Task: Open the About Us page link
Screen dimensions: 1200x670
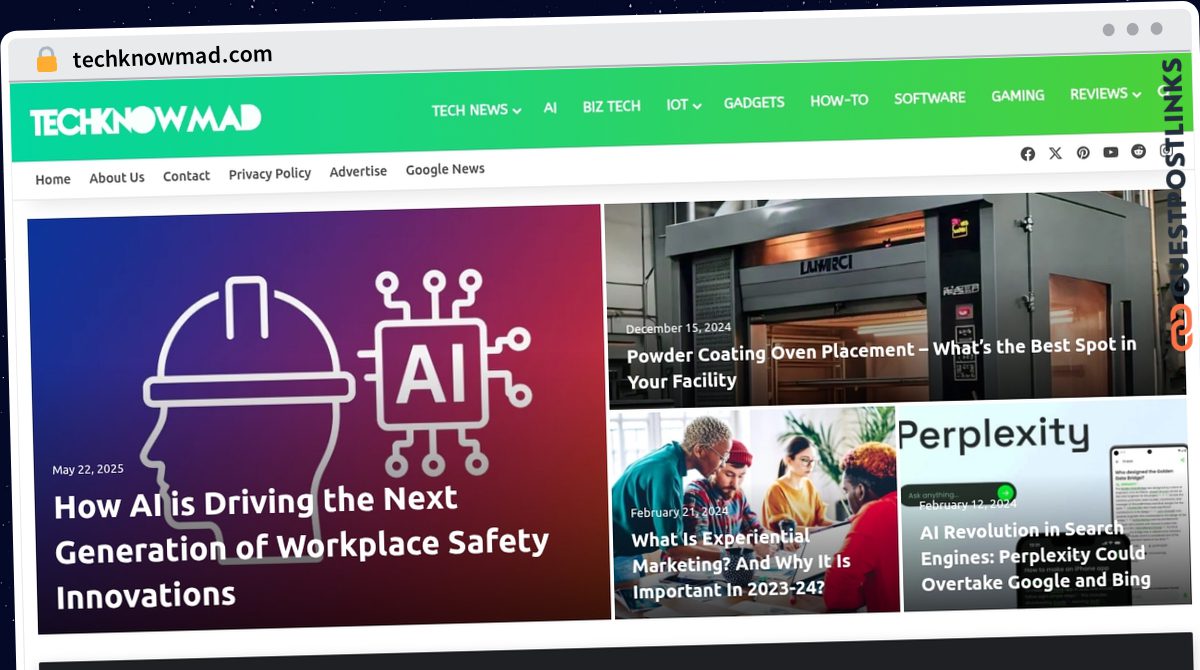Action: tap(117, 177)
